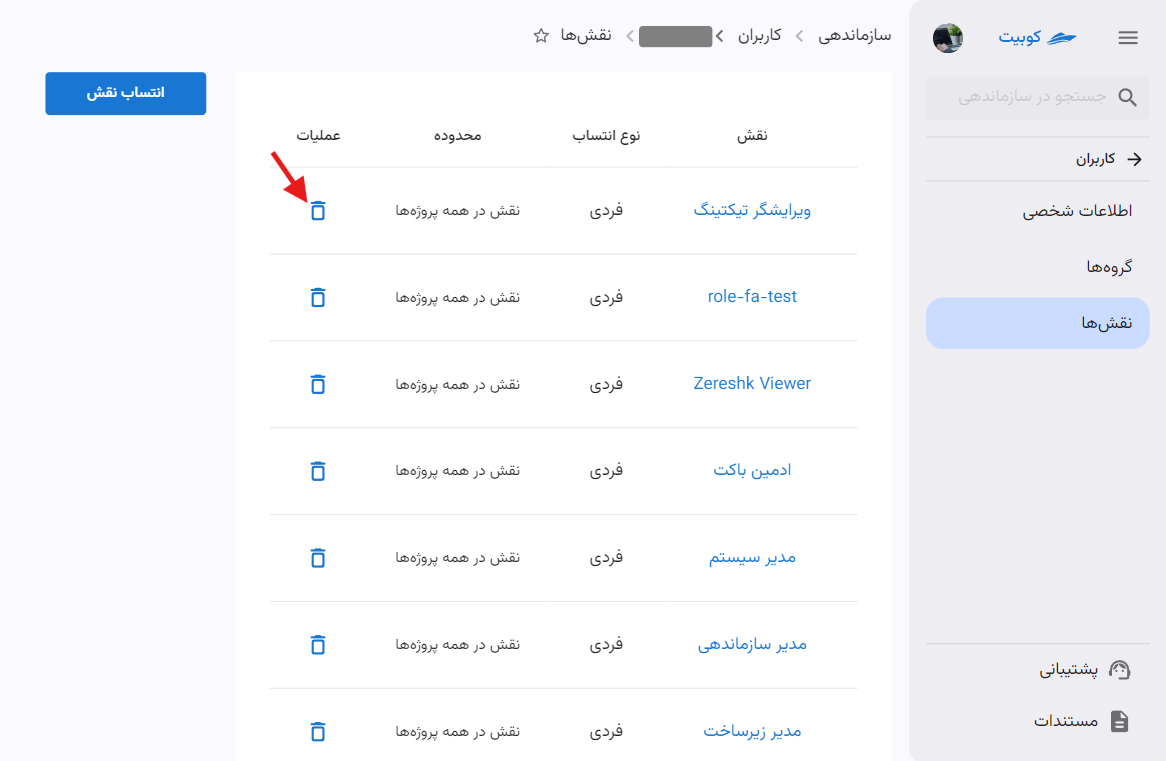Delete the مدیر زیرساخت role assignment
Image resolution: width=1166 pixels, height=761 pixels.
pos(318,731)
